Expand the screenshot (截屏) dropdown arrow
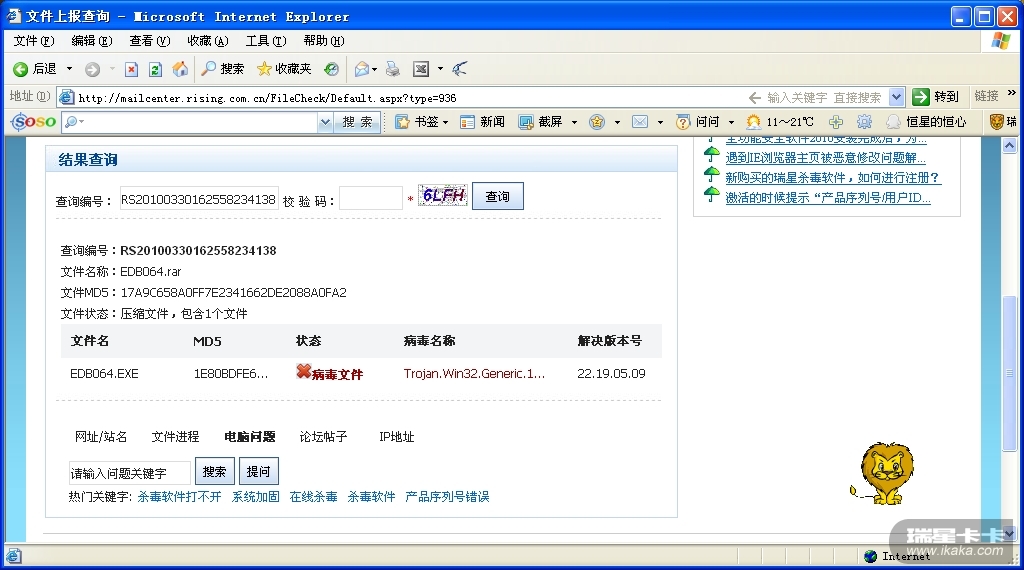This screenshot has width=1024, height=570. (x=574, y=122)
